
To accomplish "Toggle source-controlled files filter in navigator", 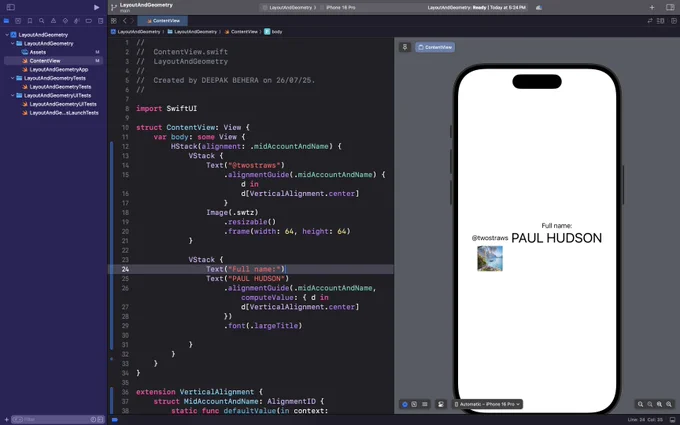I will tap(100, 419).
